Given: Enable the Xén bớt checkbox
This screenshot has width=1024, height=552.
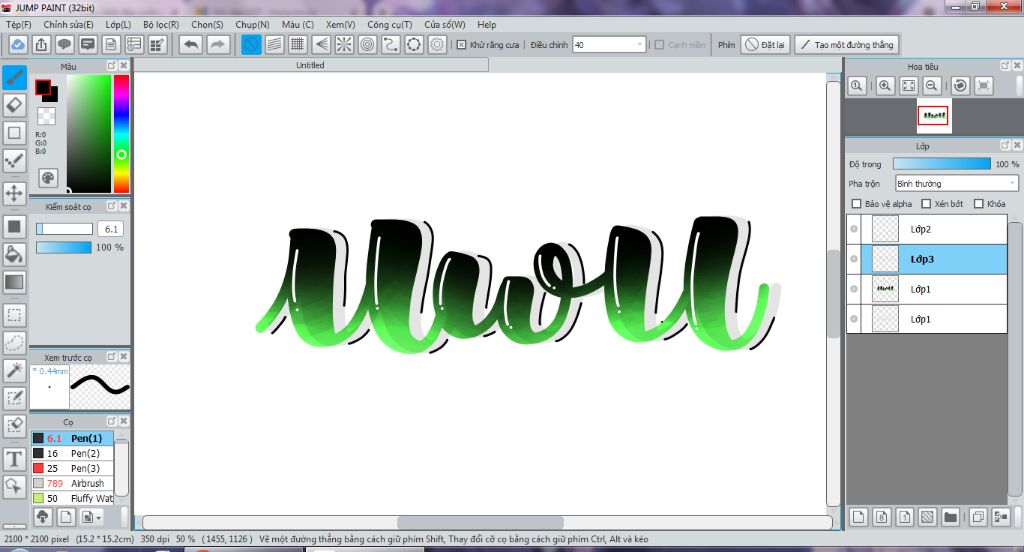Looking at the screenshot, I should (926, 204).
